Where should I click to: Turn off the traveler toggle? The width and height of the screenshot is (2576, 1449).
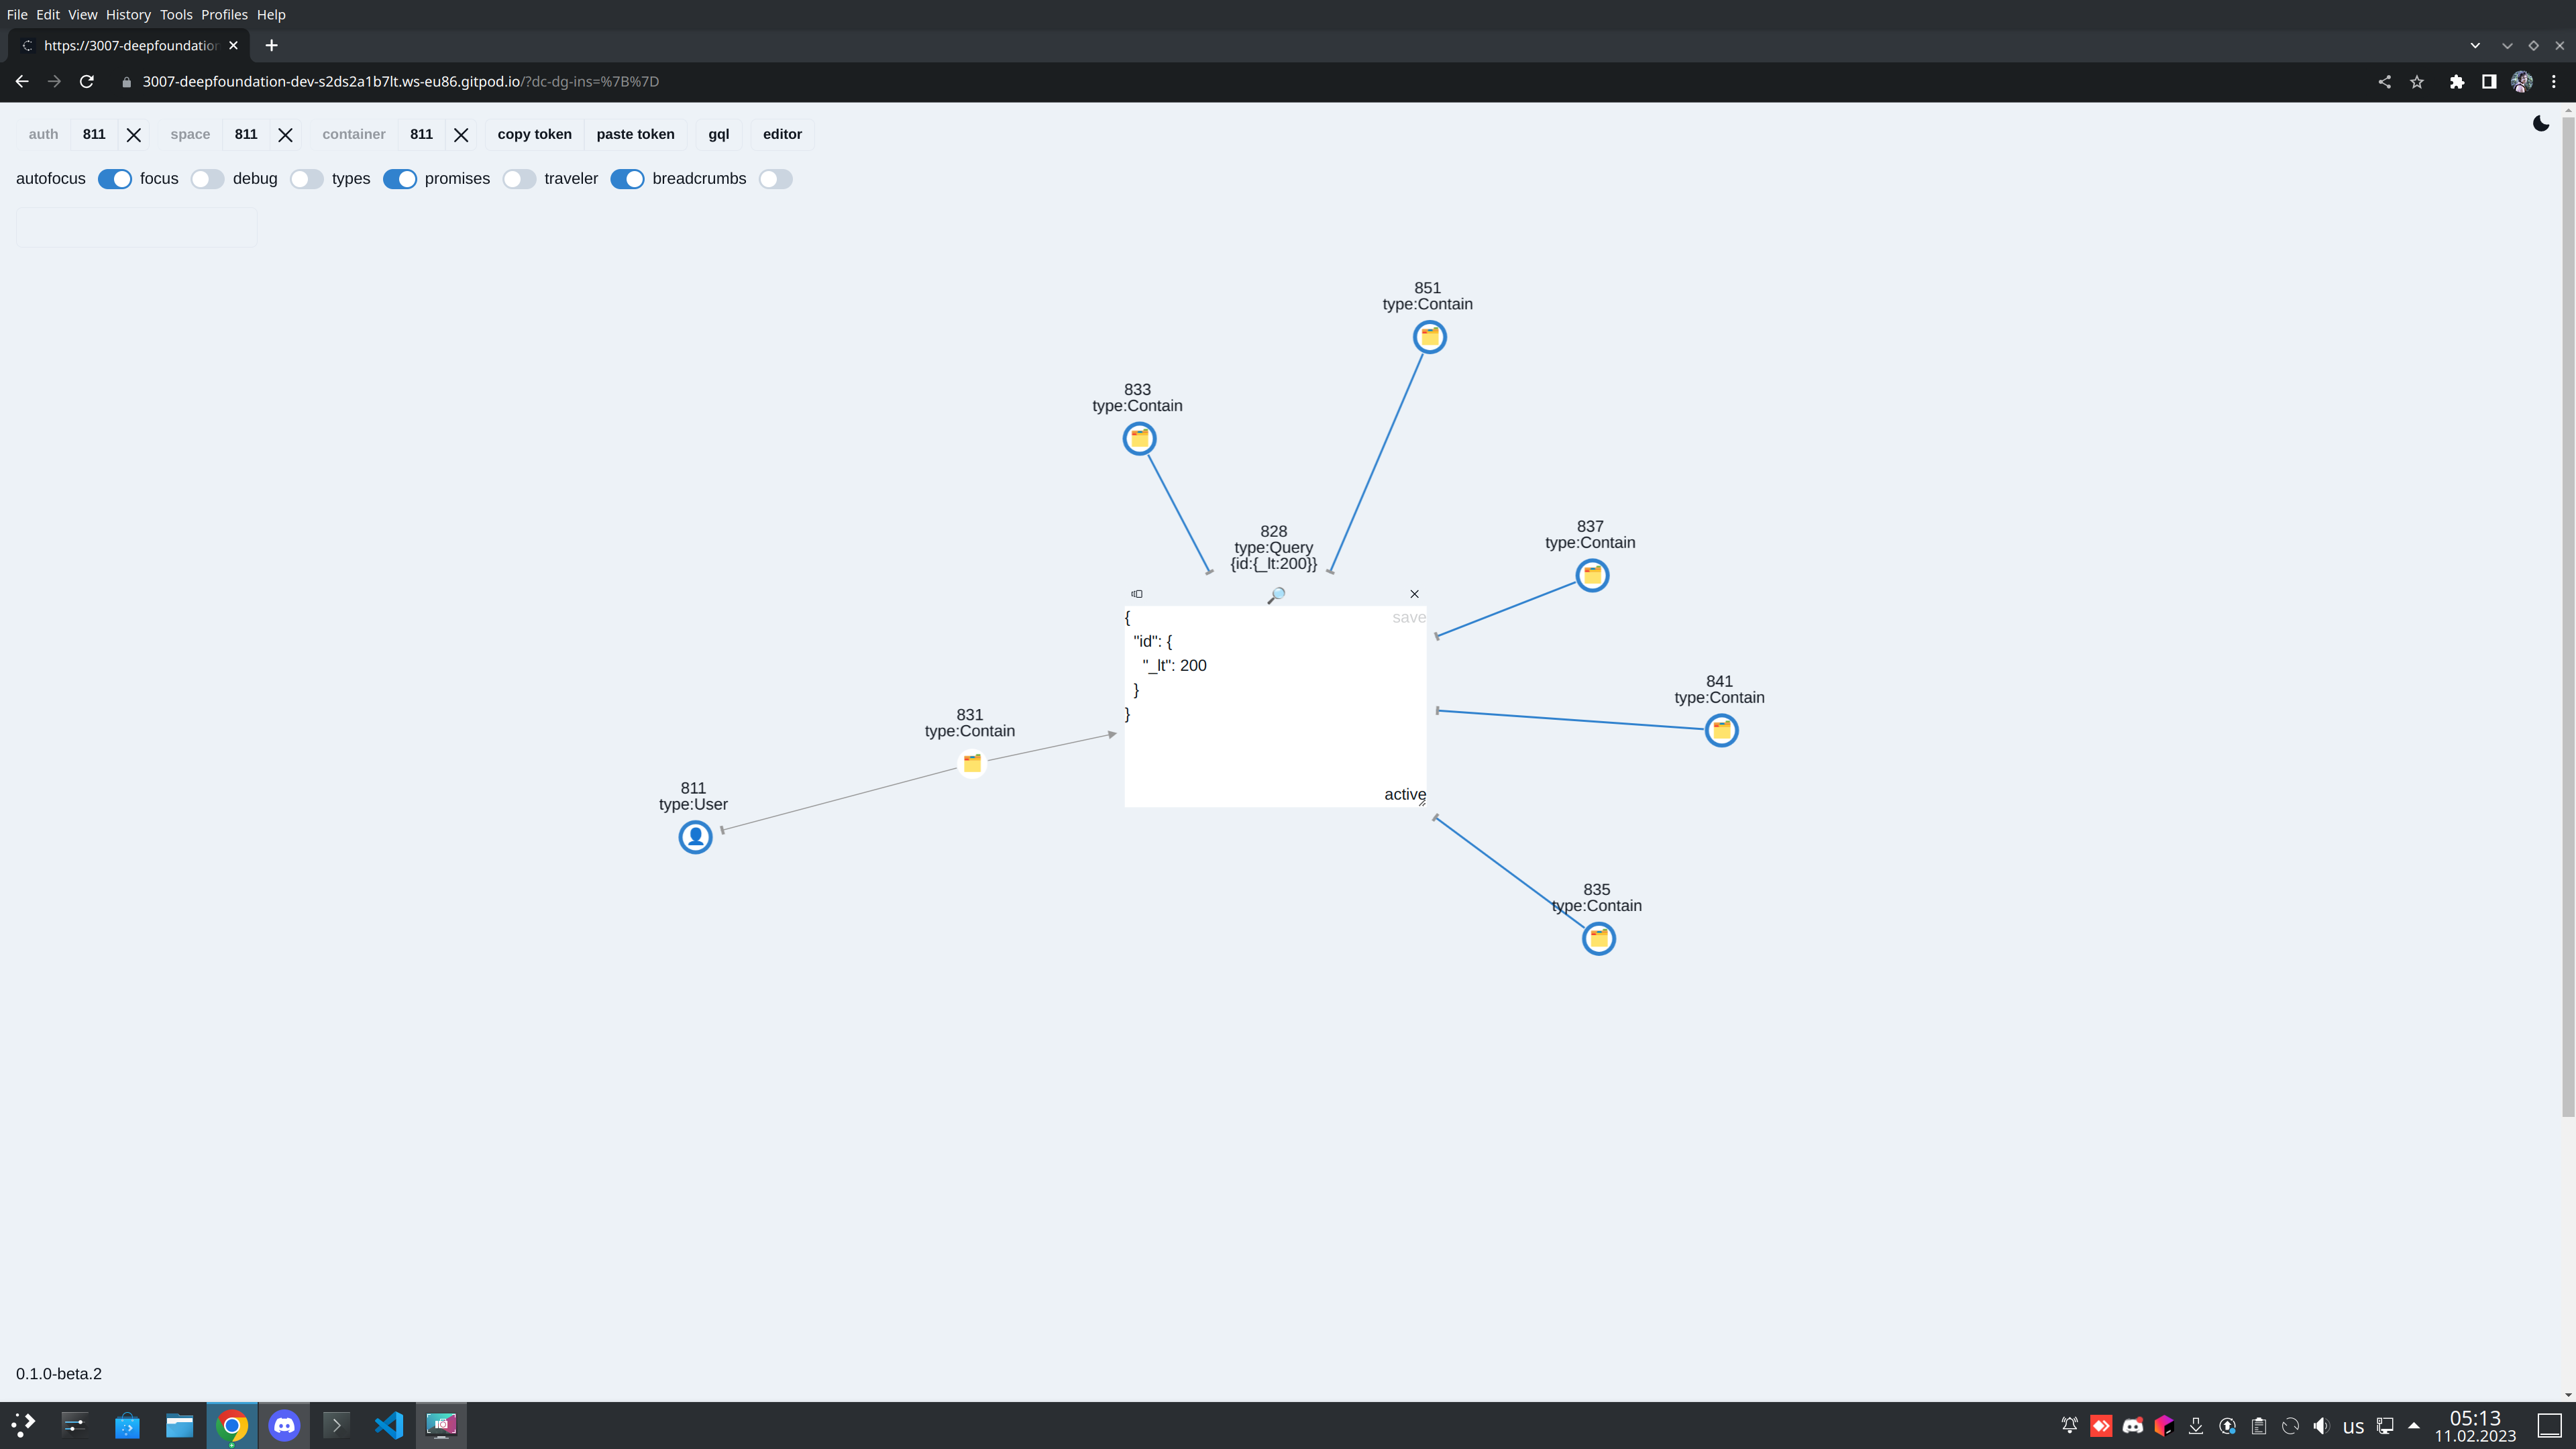pyautogui.click(x=627, y=179)
